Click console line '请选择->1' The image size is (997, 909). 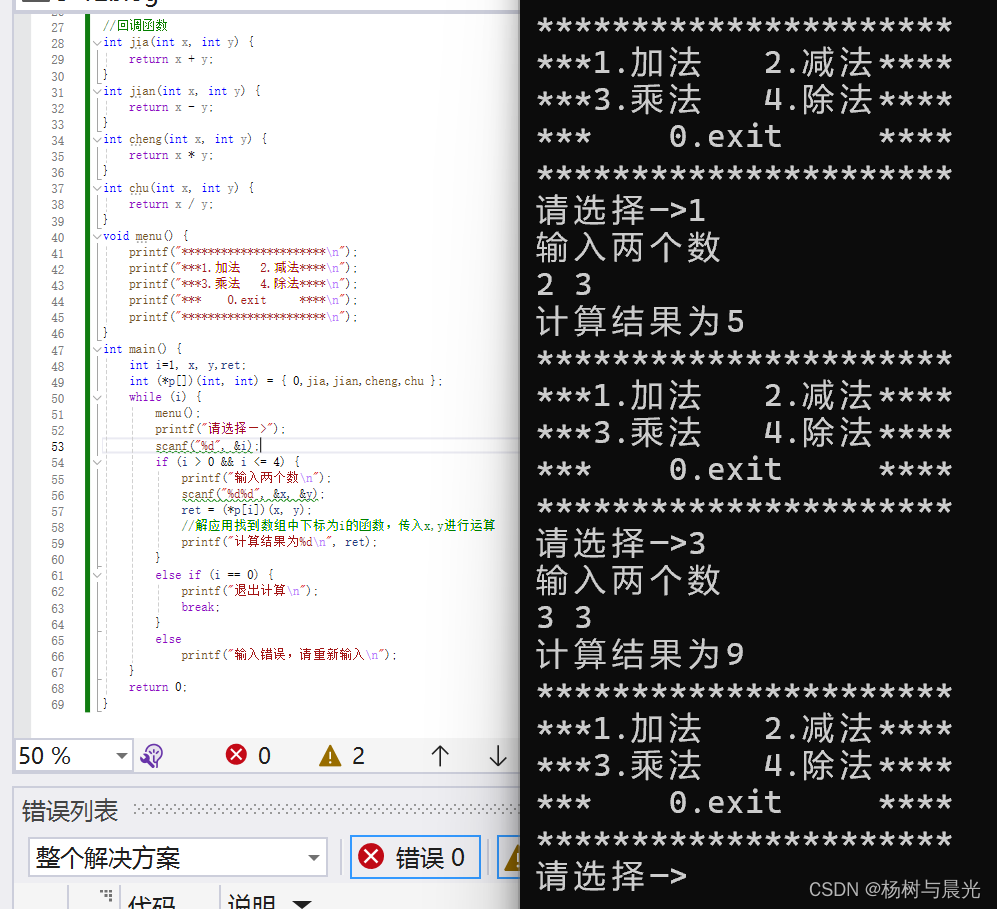coord(621,210)
